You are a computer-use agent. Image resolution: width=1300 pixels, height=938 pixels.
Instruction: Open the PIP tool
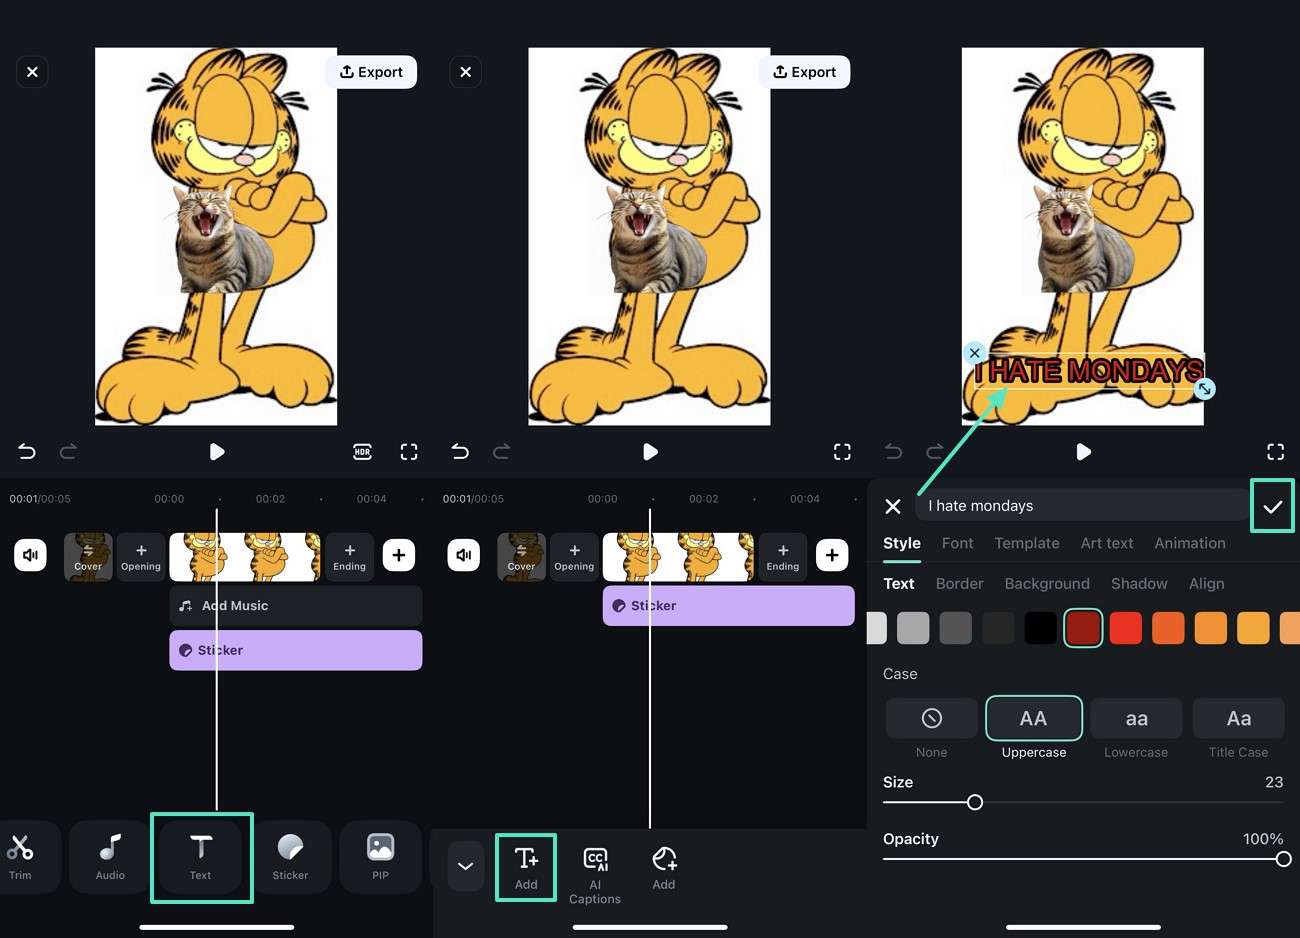click(380, 857)
